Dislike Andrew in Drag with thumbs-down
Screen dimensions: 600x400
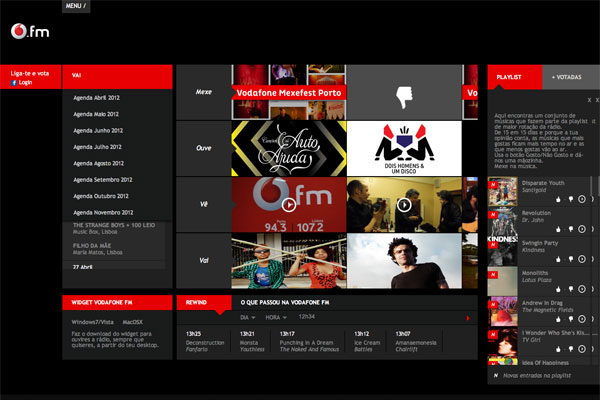571,319
